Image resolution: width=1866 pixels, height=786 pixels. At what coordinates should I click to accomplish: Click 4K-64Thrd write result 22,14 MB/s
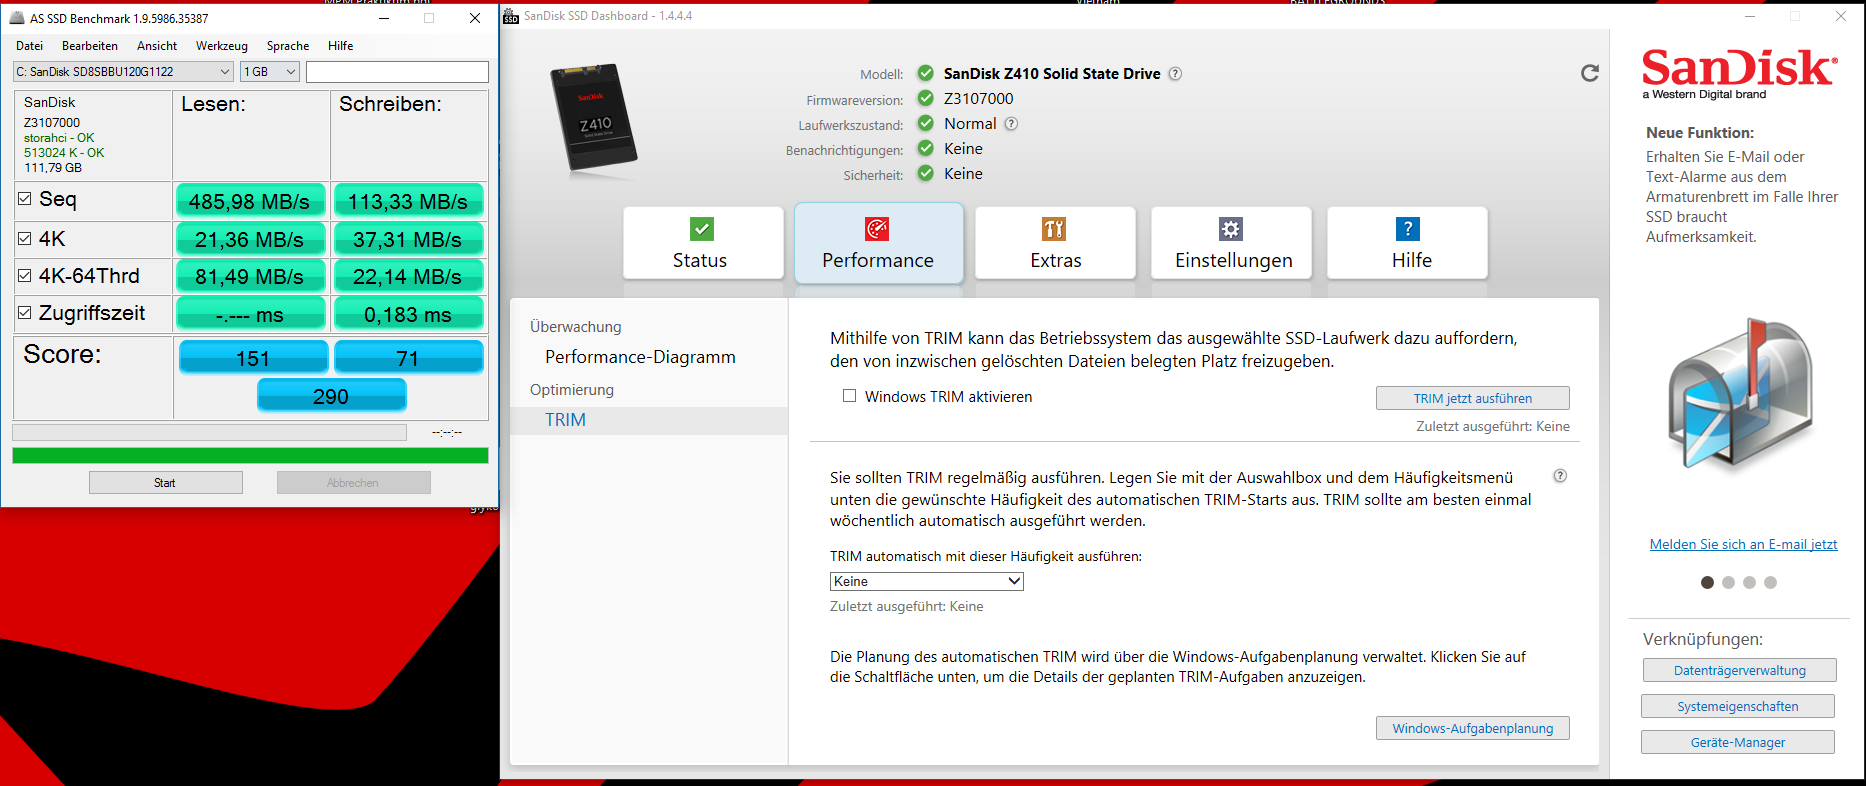click(x=408, y=276)
